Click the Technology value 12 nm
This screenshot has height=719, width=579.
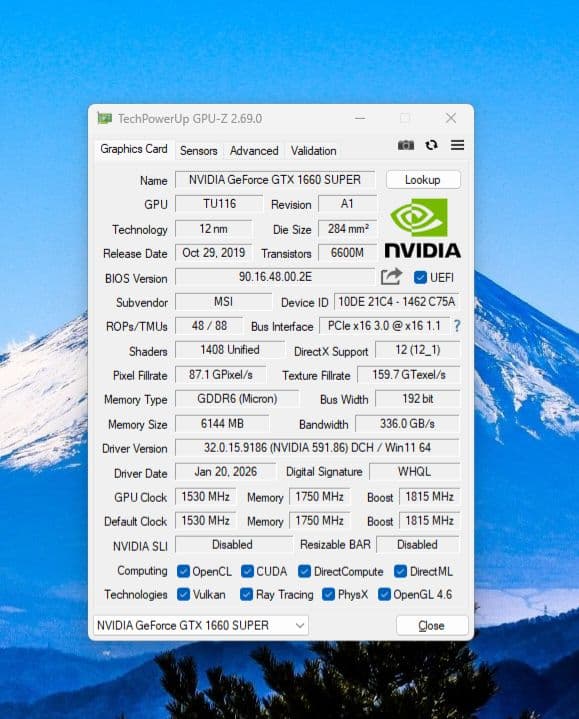click(214, 228)
